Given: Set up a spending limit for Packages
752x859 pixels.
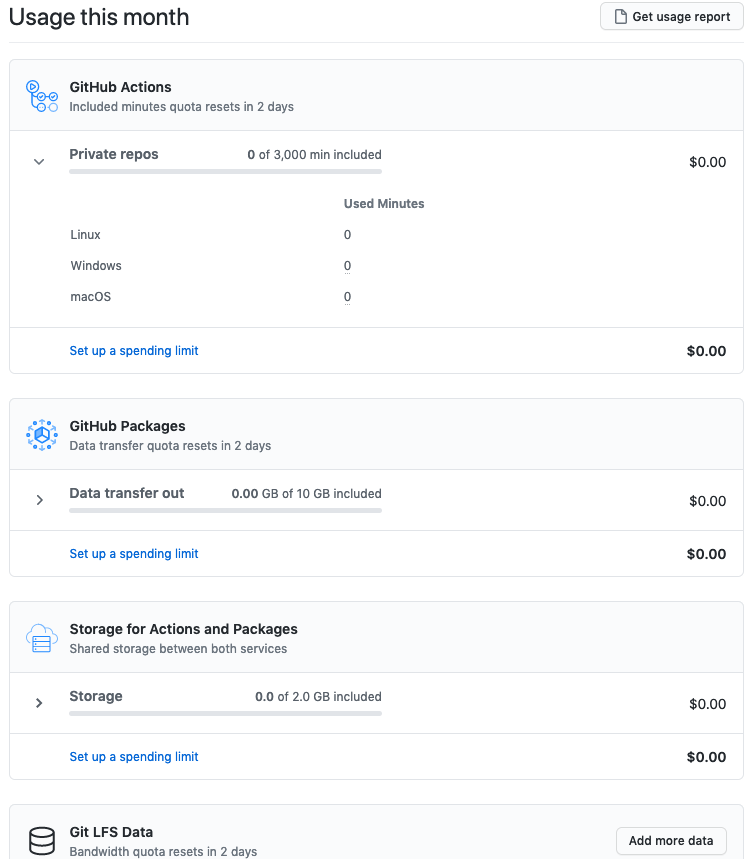Looking at the screenshot, I should tap(134, 554).
